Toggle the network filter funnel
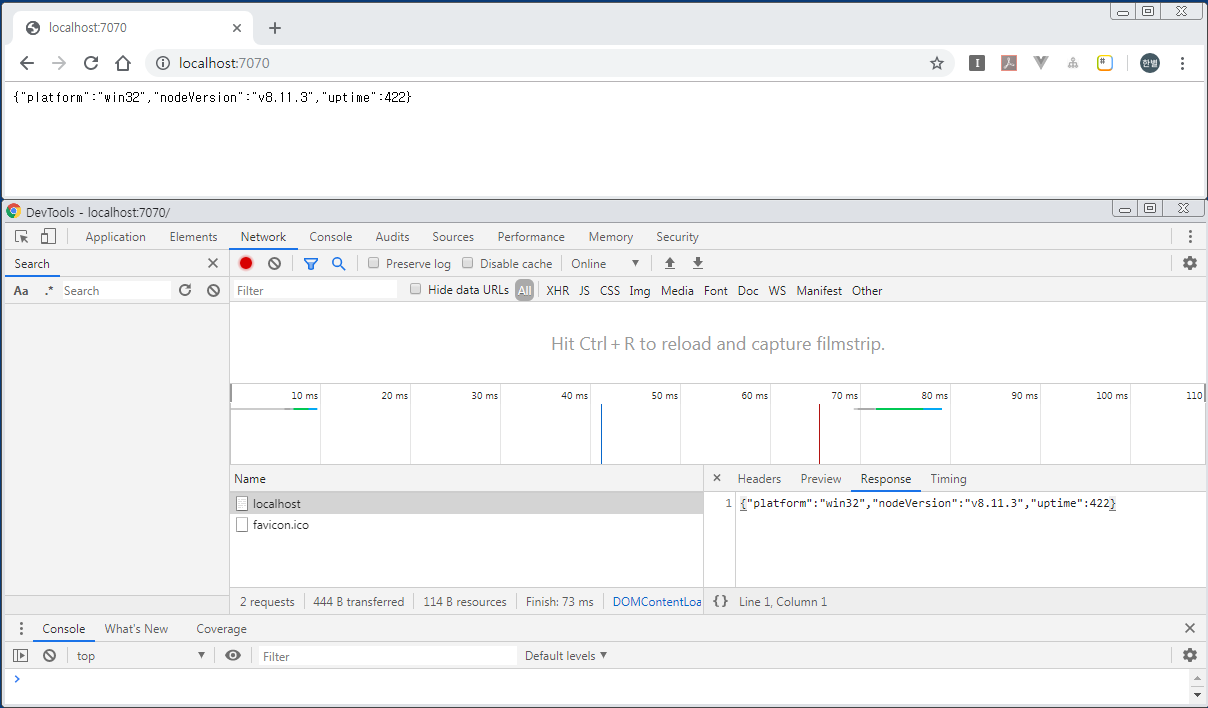1208x708 pixels. pos(311,264)
